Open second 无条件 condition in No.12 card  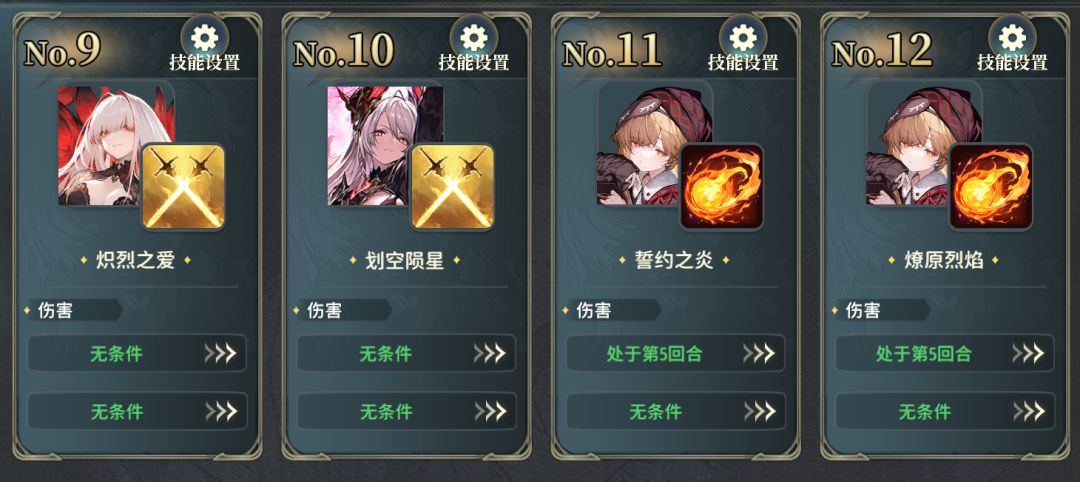944,411
